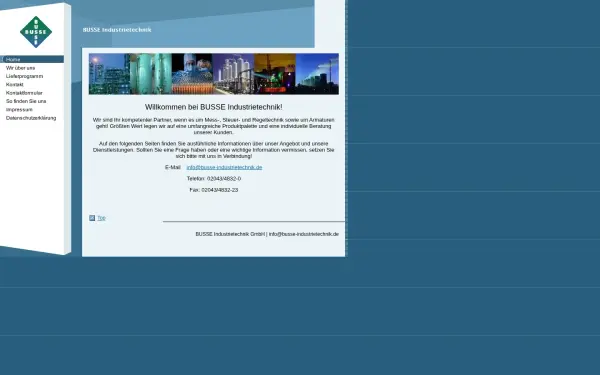This screenshot has height=375, width=600.
Task: Go to Lieferprogramm
Action: point(24,76)
